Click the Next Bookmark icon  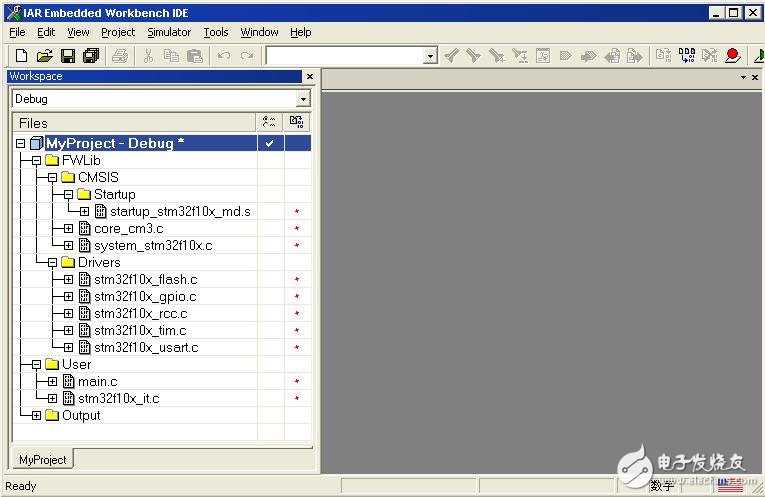(589, 56)
